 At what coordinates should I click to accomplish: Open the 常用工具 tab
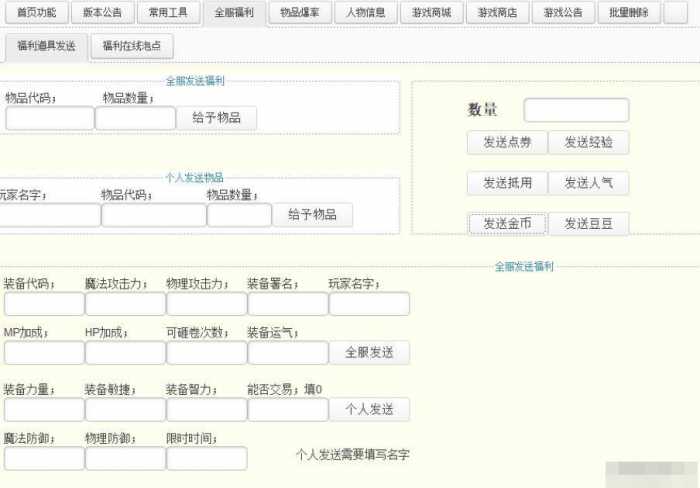(x=168, y=13)
